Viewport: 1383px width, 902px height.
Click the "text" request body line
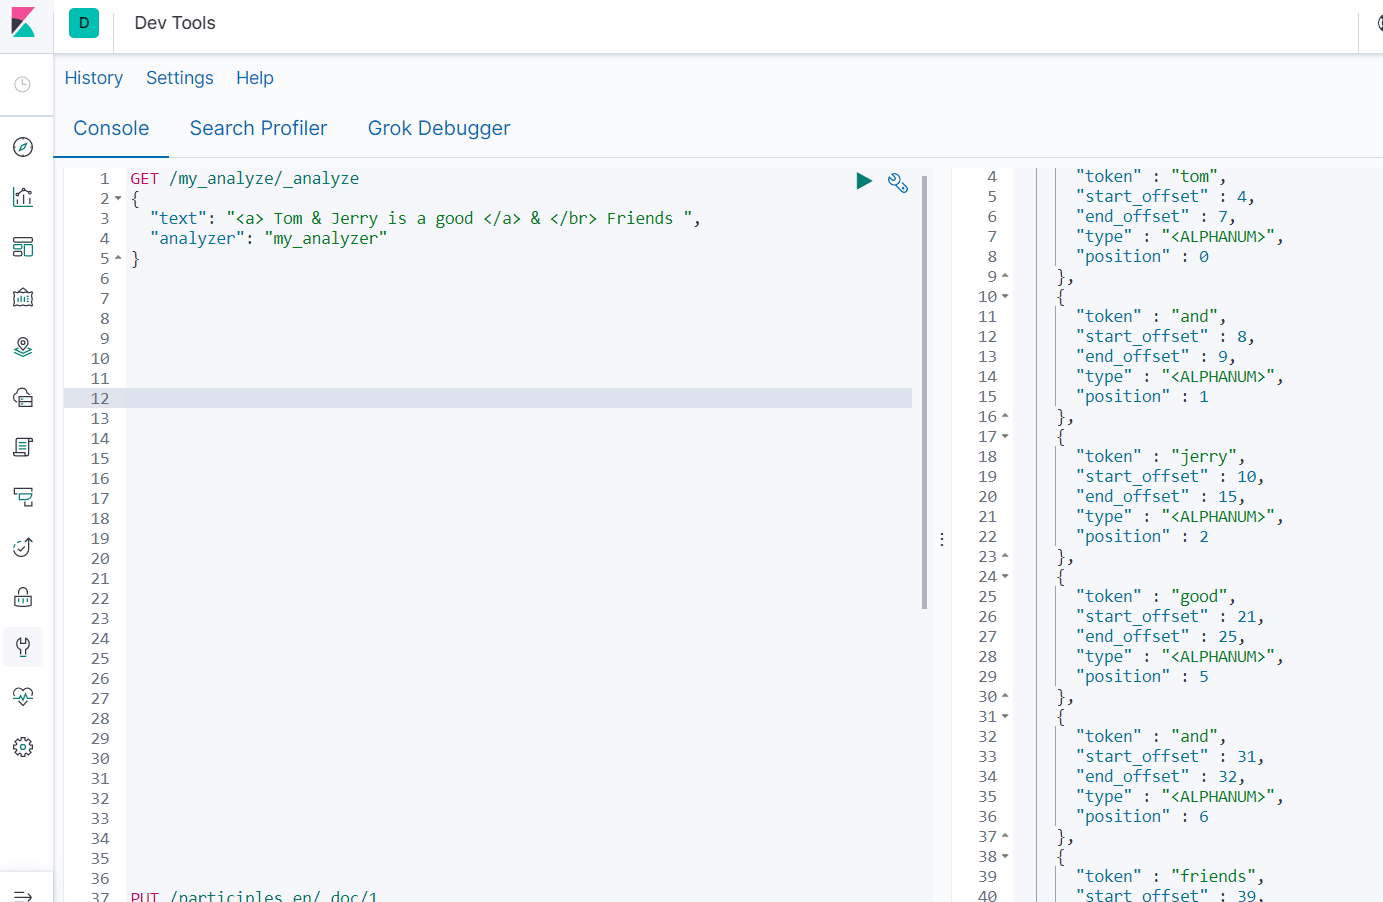(x=425, y=218)
